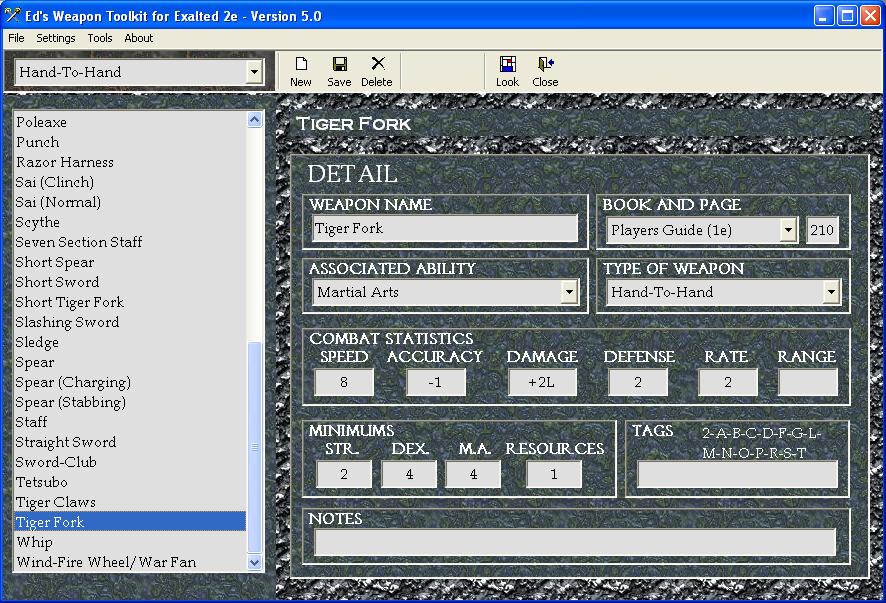
Task: Click the Speed field showing 8
Action: coord(344,383)
